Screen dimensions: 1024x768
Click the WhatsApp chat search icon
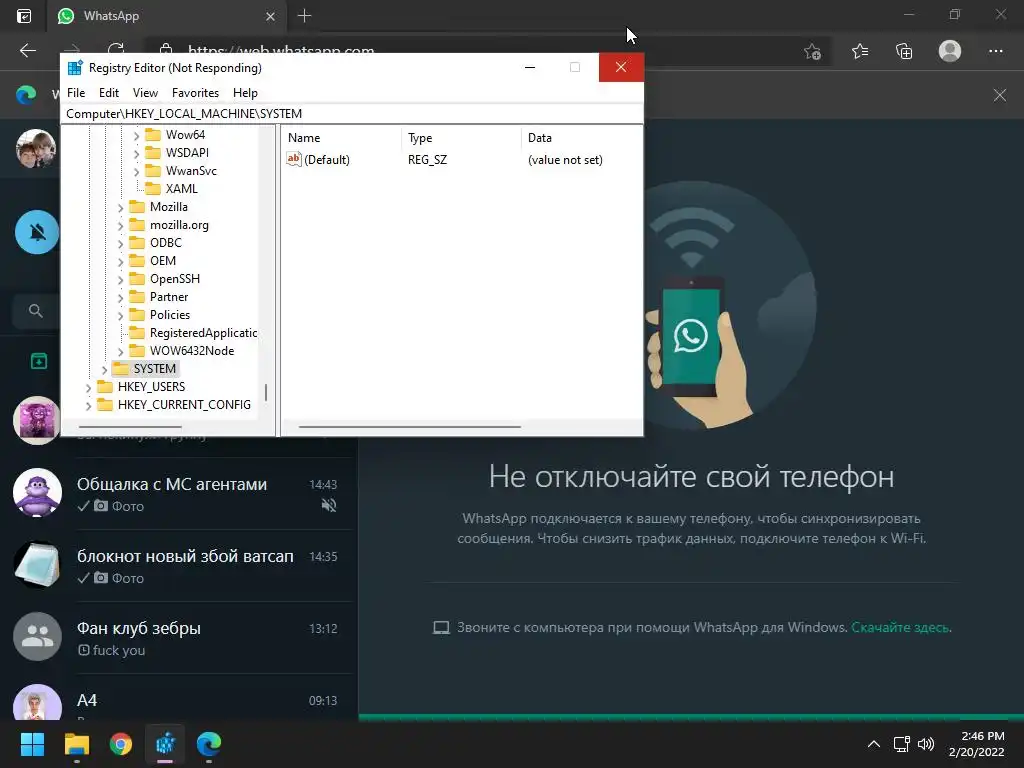click(x=36, y=311)
